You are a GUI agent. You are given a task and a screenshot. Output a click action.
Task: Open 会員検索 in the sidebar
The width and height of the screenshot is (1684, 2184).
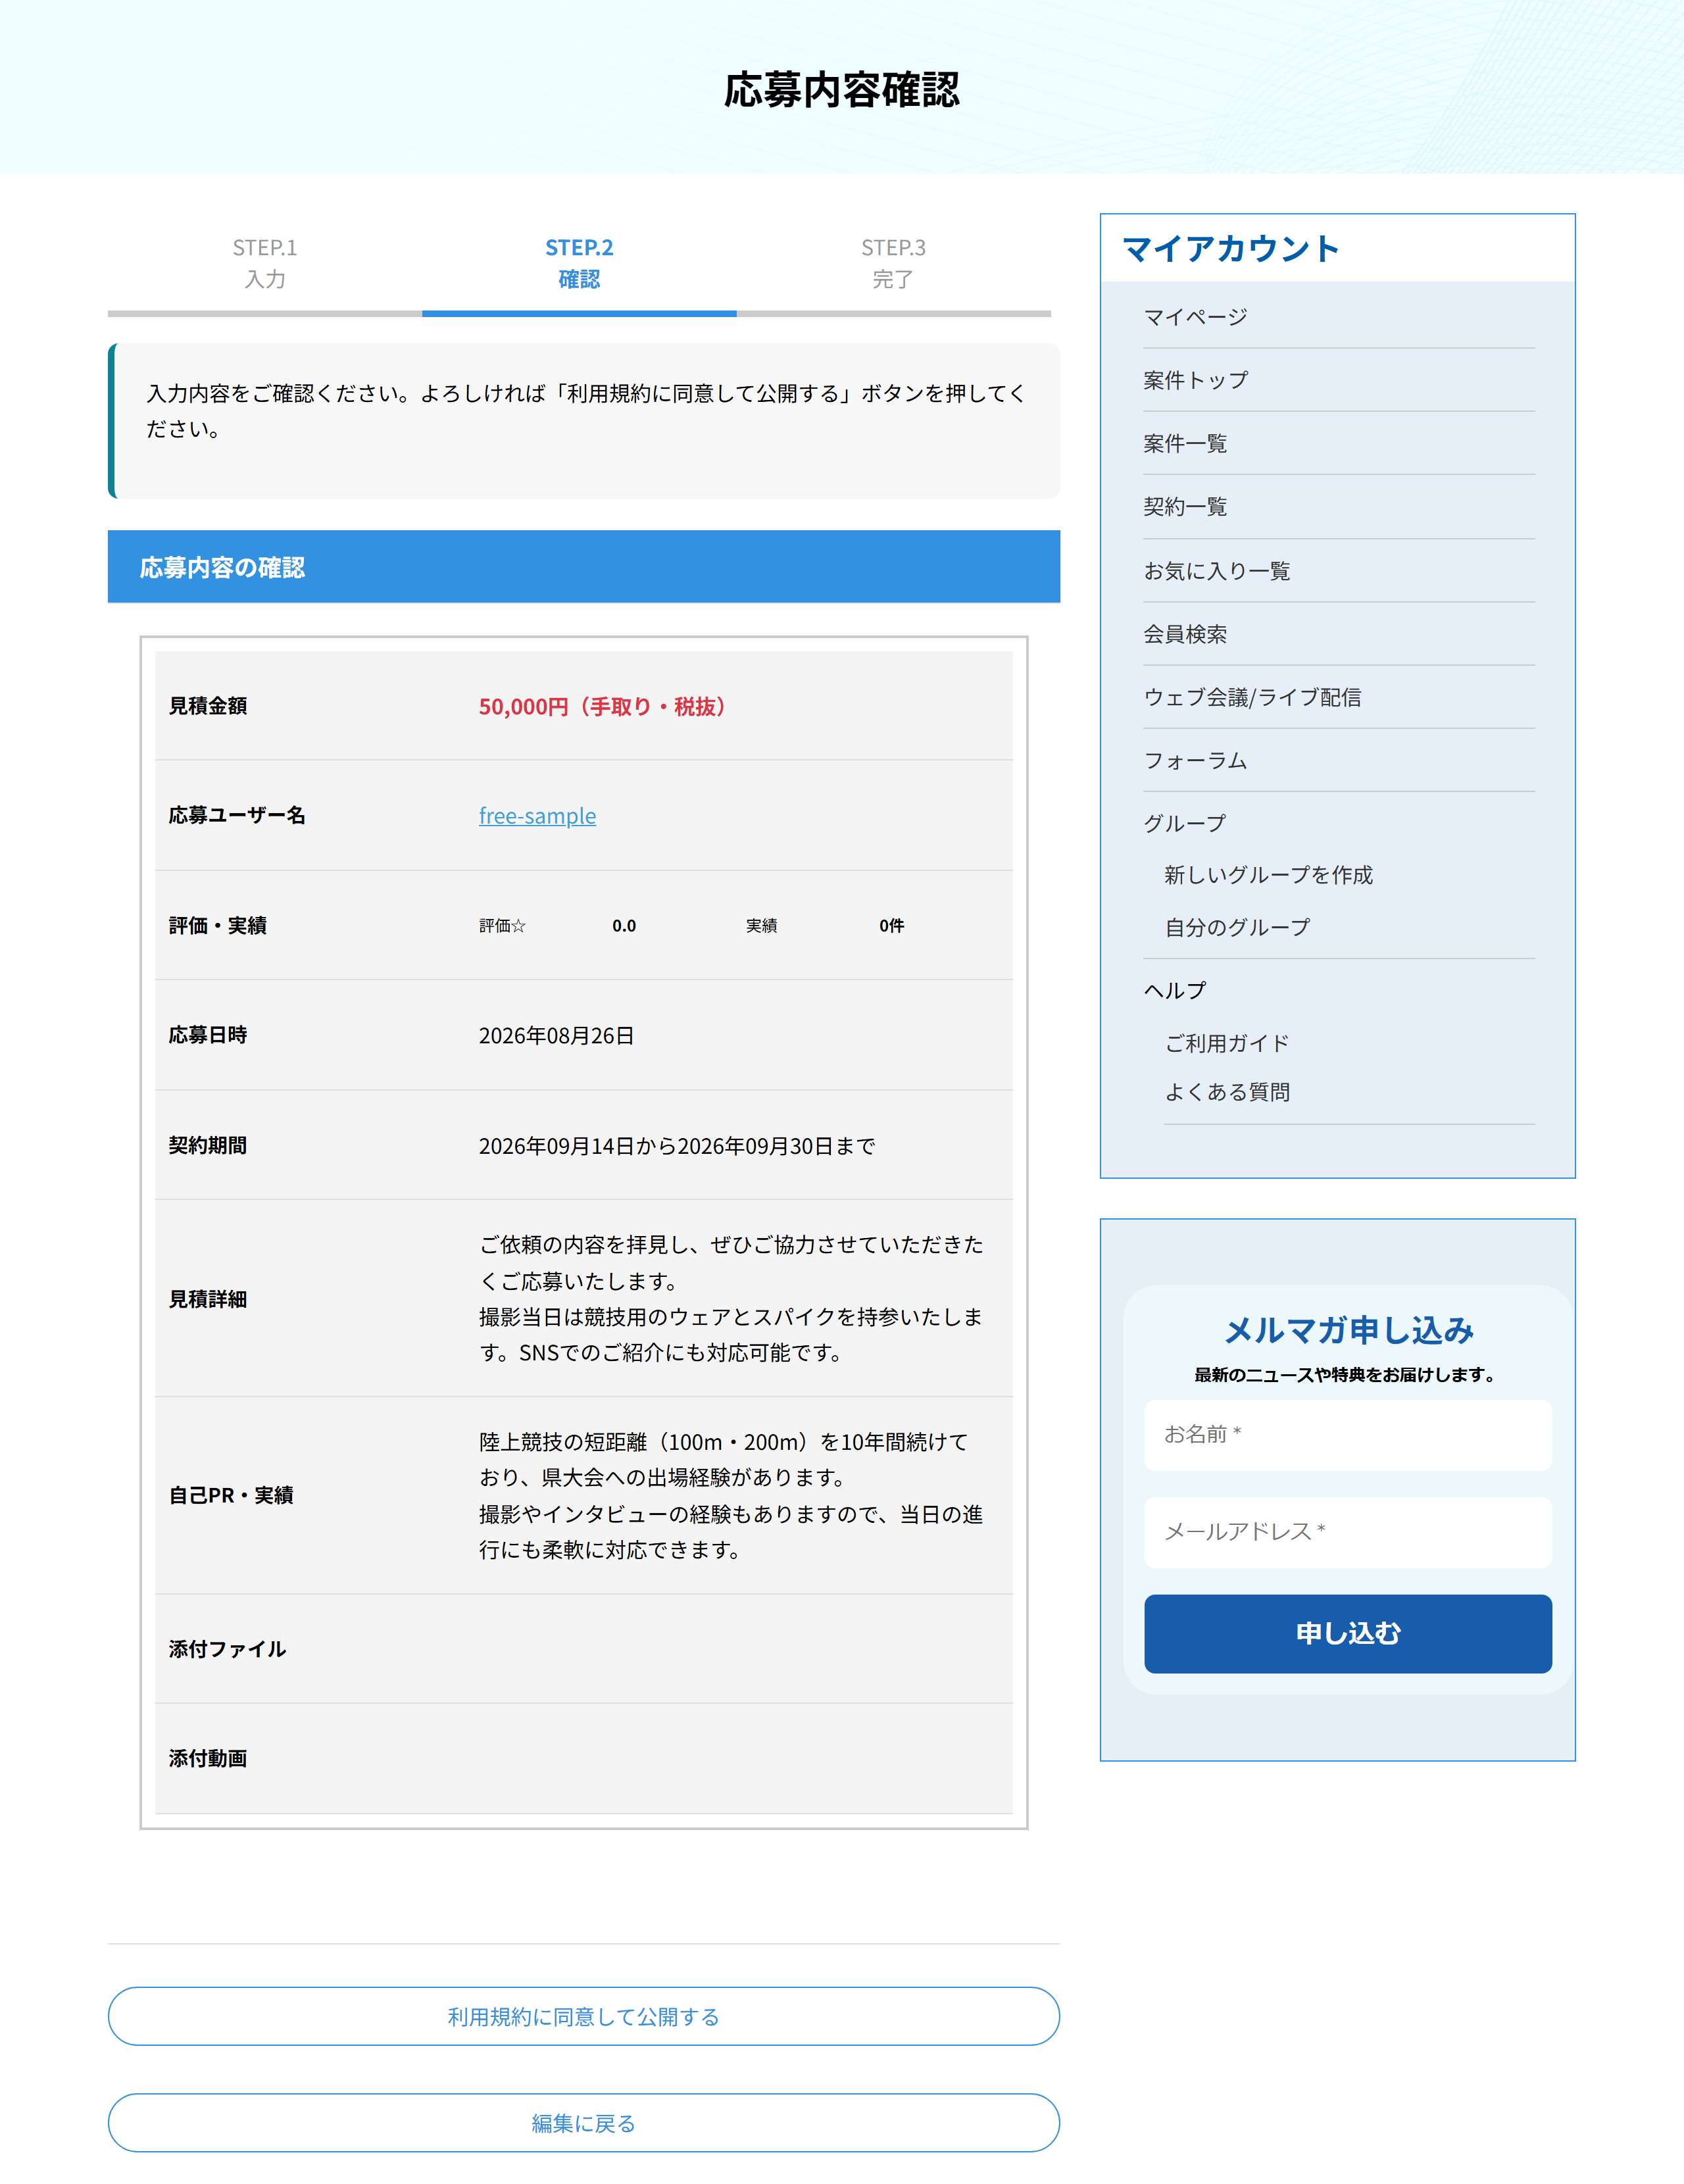pos(1185,633)
